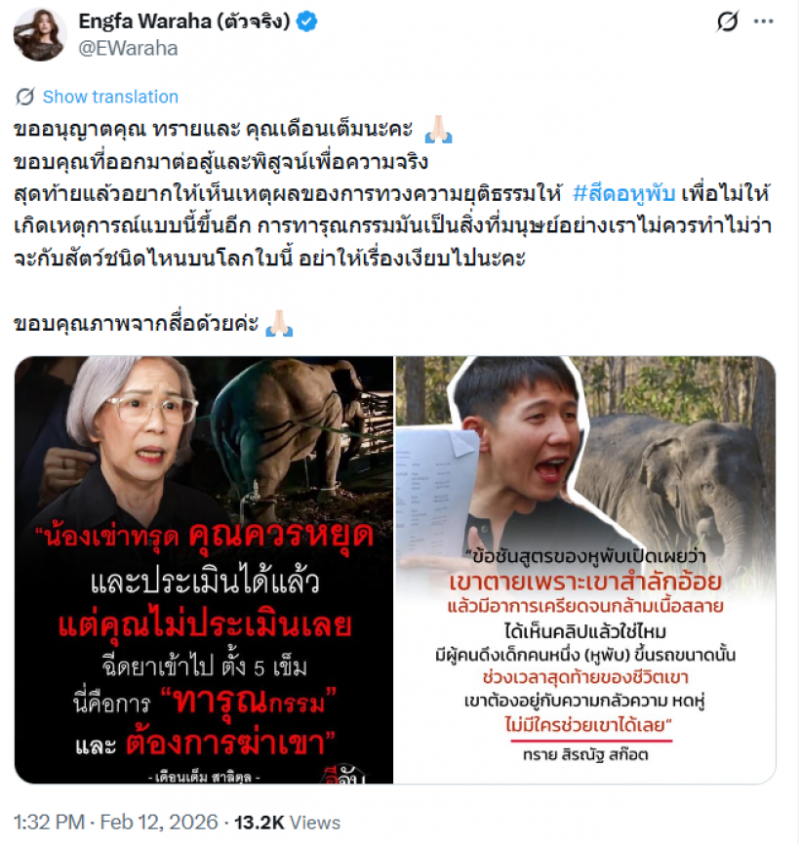
Task: Open the left image with gray-haired woman
Action: (204, 570)
